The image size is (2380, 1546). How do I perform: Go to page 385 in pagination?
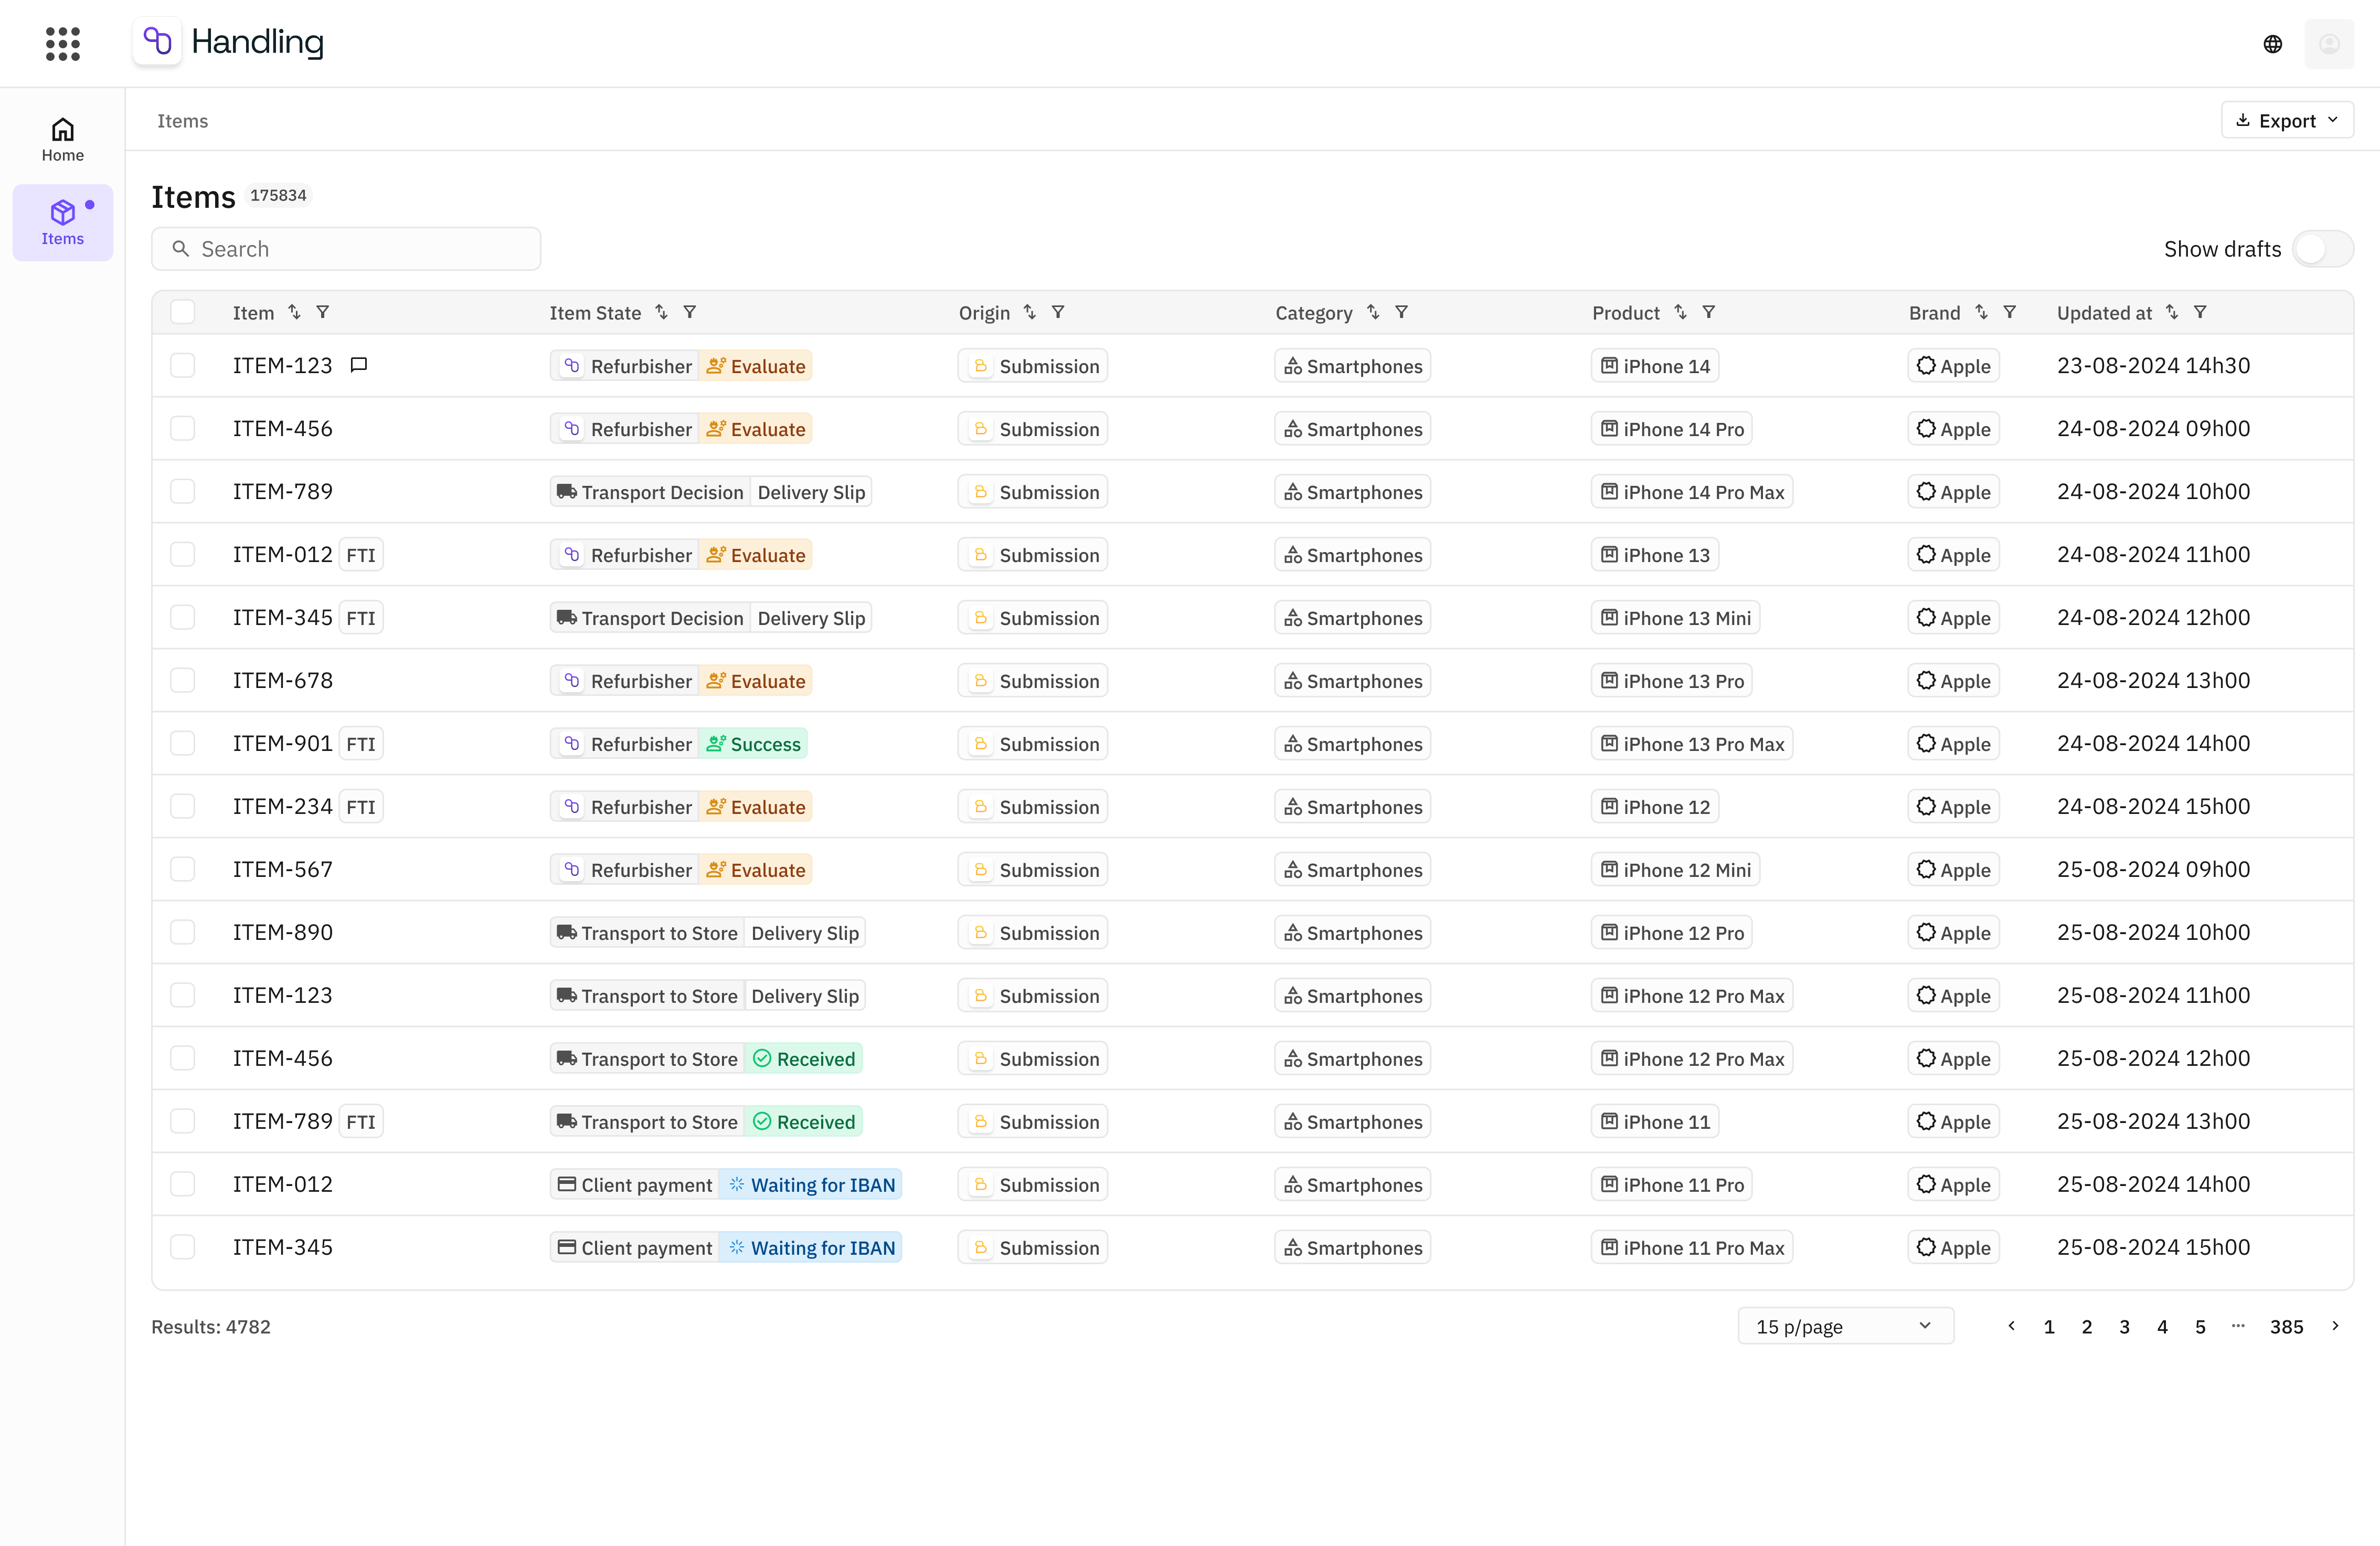tap(2288, 1326)
